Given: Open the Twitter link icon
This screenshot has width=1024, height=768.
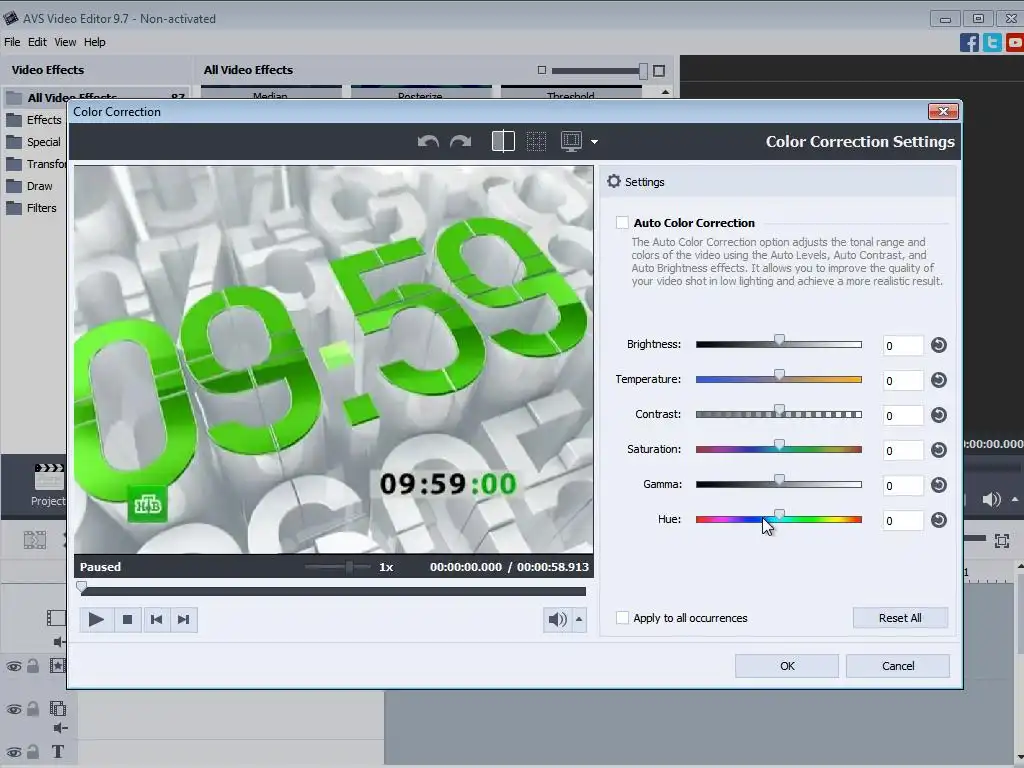Looking at the screenshot, I should (992, 42).
